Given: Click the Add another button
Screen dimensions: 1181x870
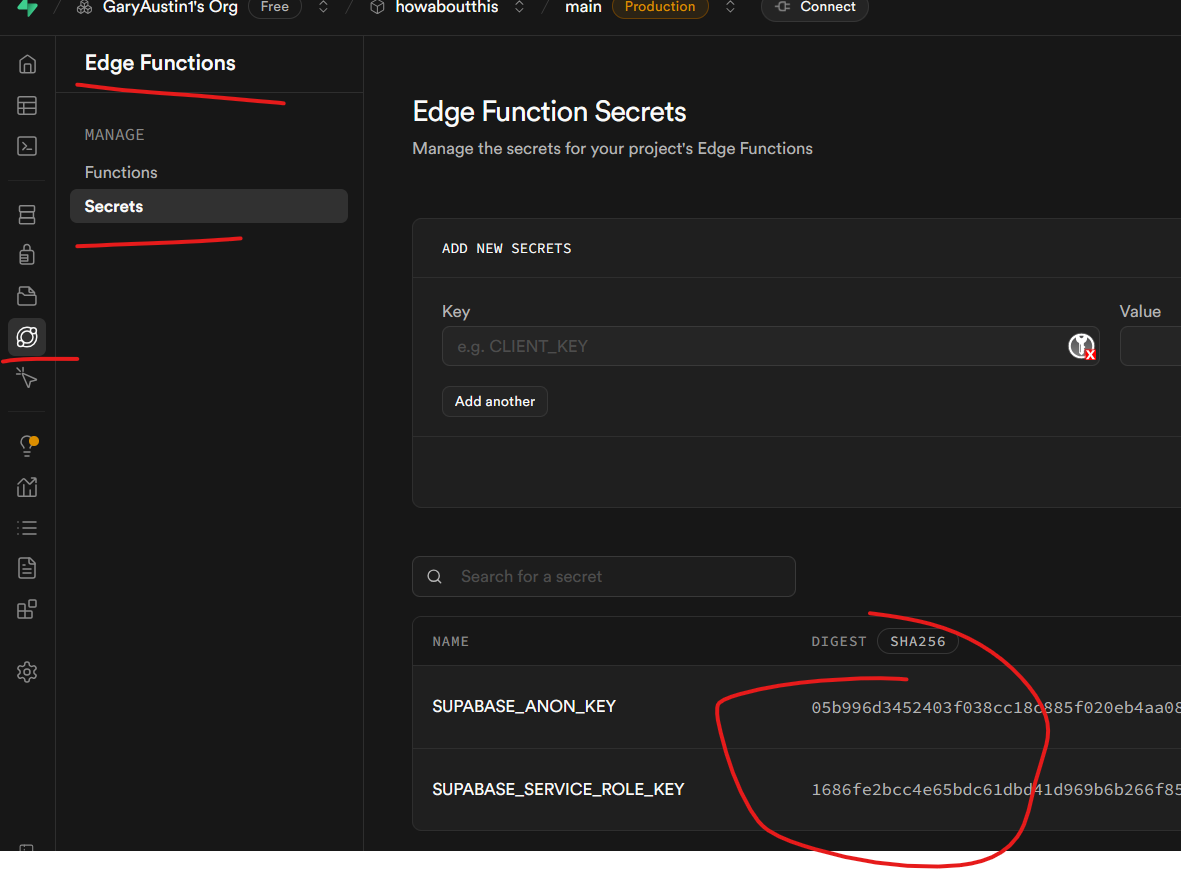Looking at the screenshot, I should pyautogui.click(x=495, y=401).
